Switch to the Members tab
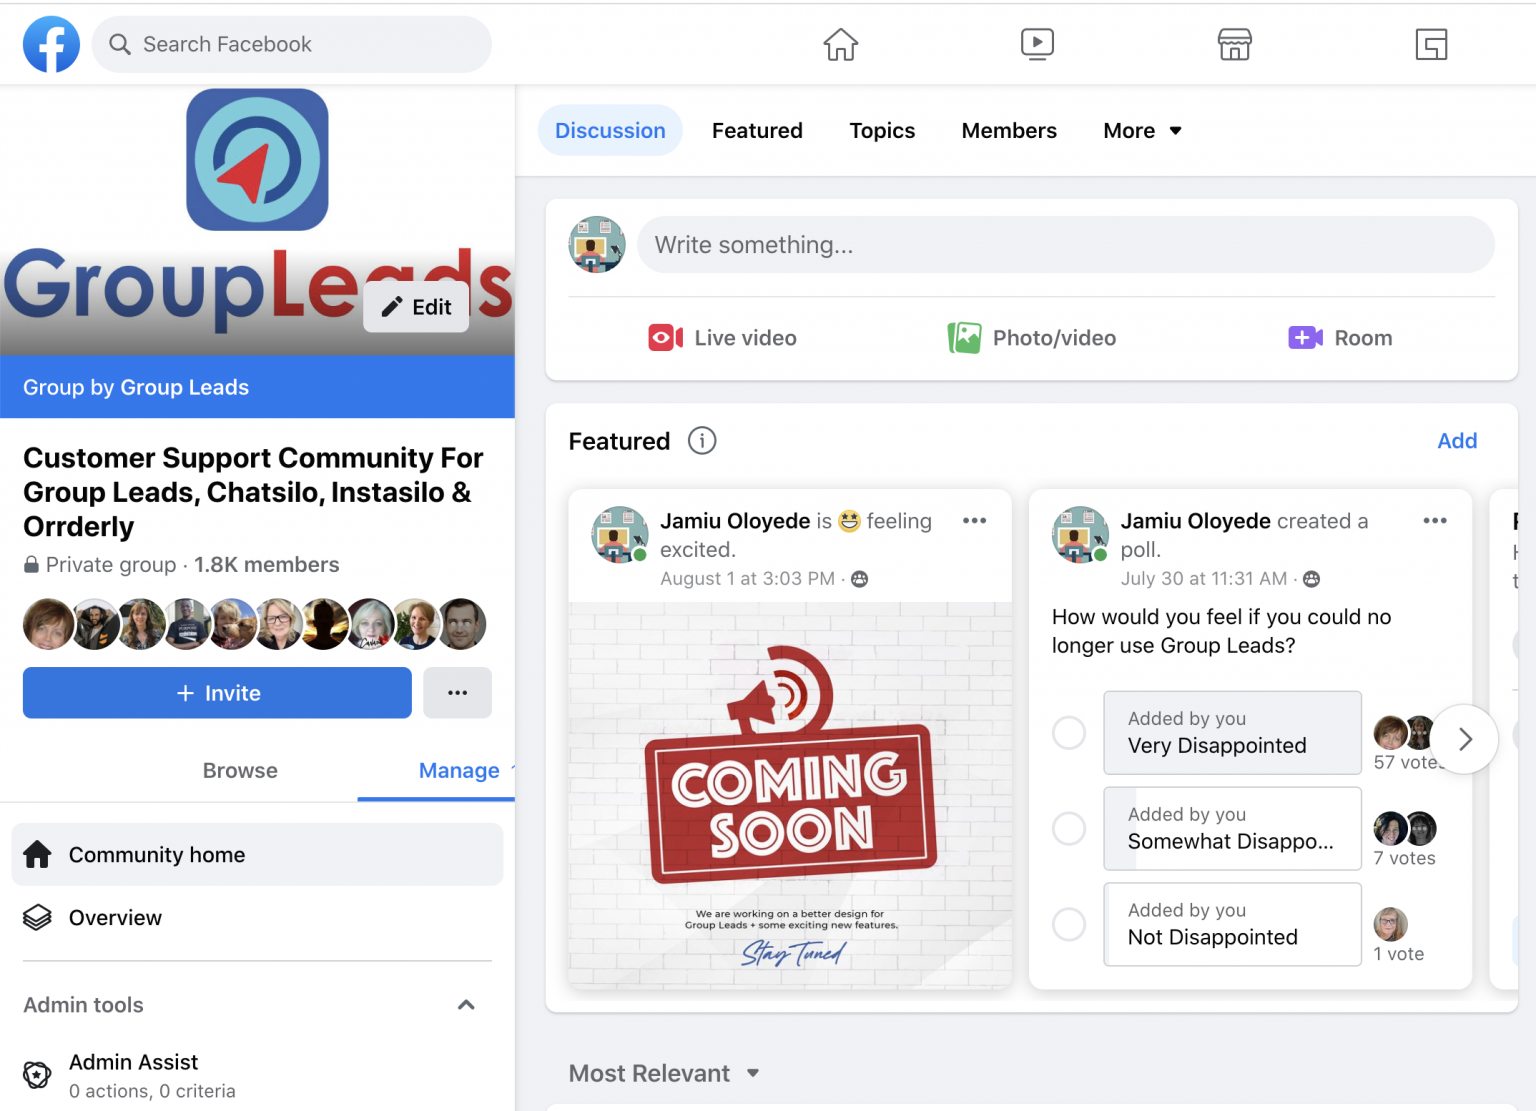 tap(1009, 130)
